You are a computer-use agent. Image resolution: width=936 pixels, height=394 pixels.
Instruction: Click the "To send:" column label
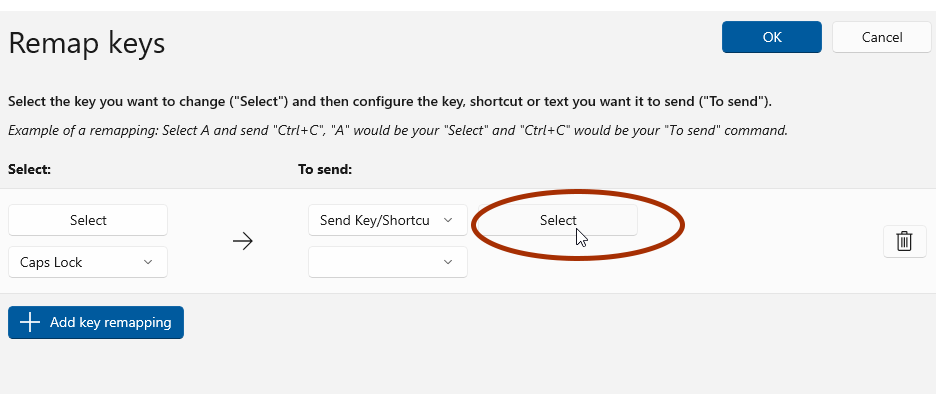[325, 170]
